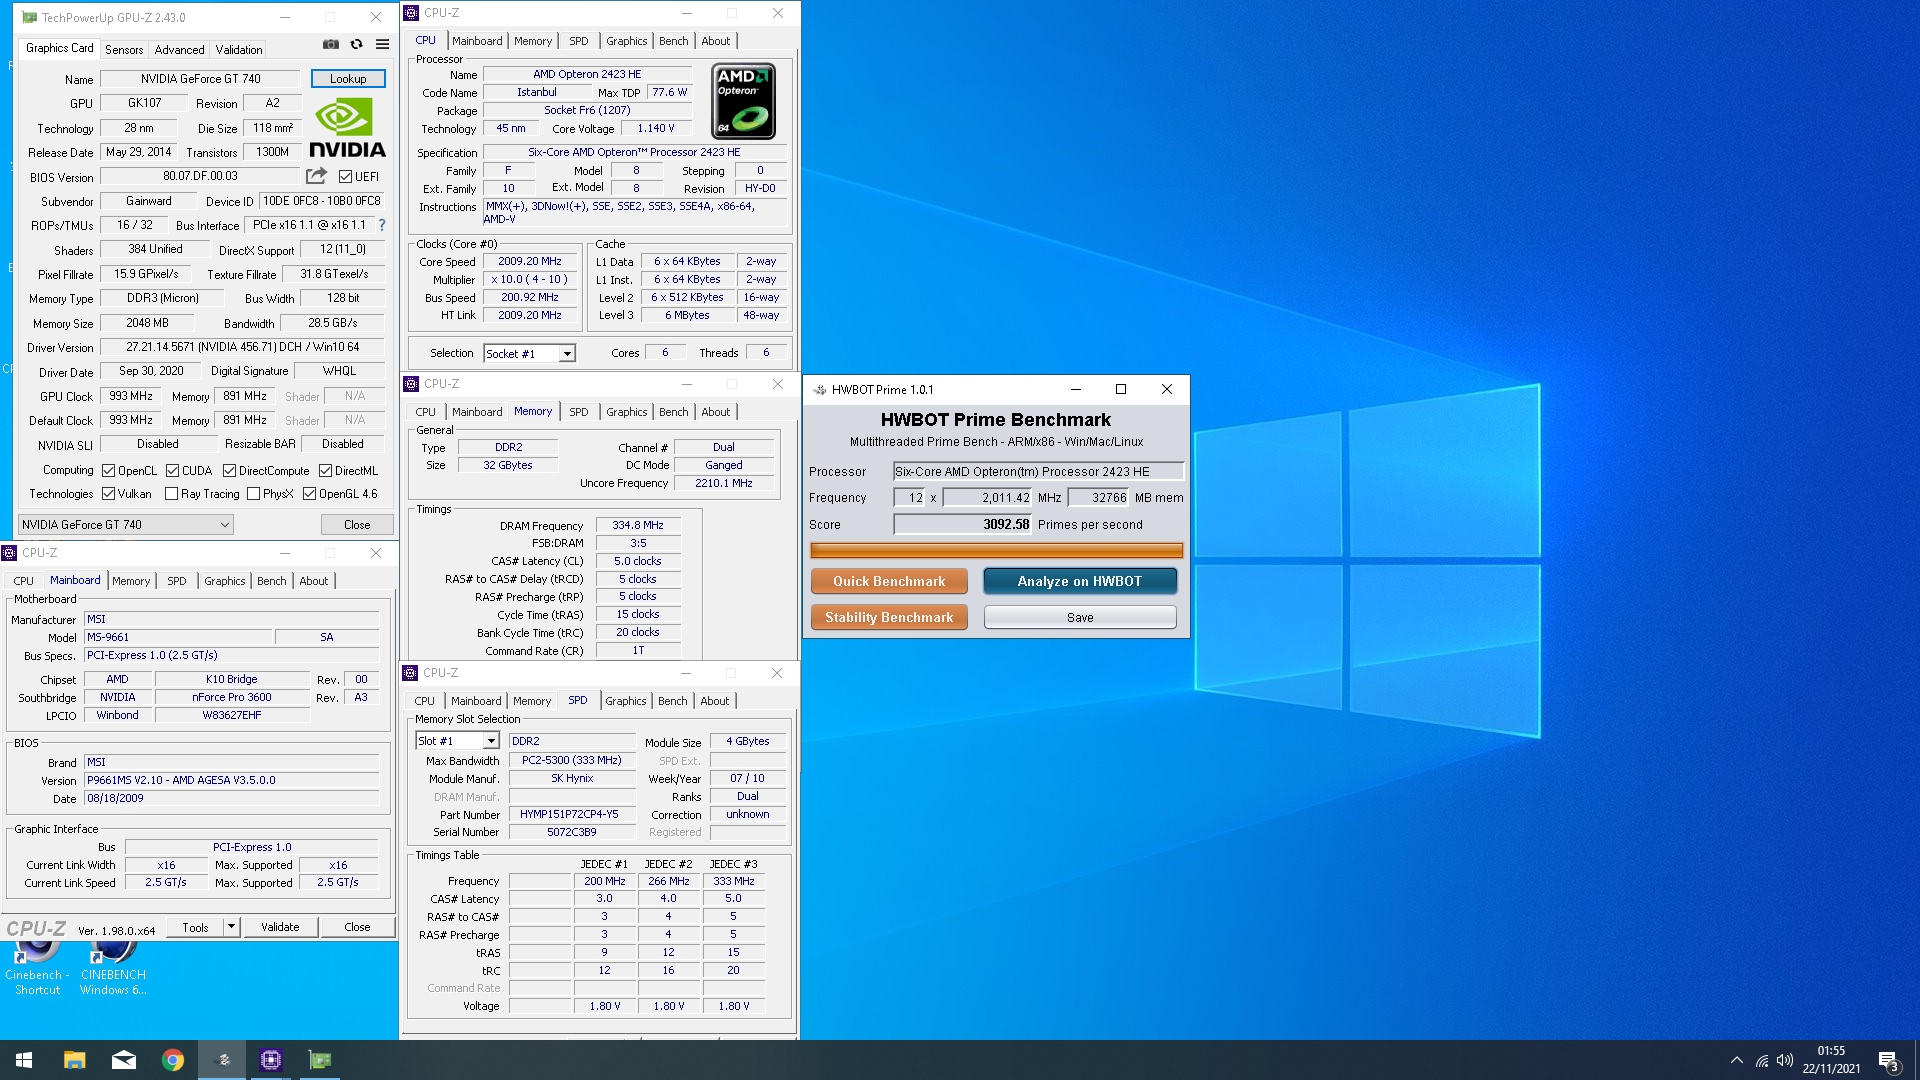This screenshot has height=1080, width=1920.
Task: Switch to GPU-Z Validation tab
Action: click(x=239, y=49)
